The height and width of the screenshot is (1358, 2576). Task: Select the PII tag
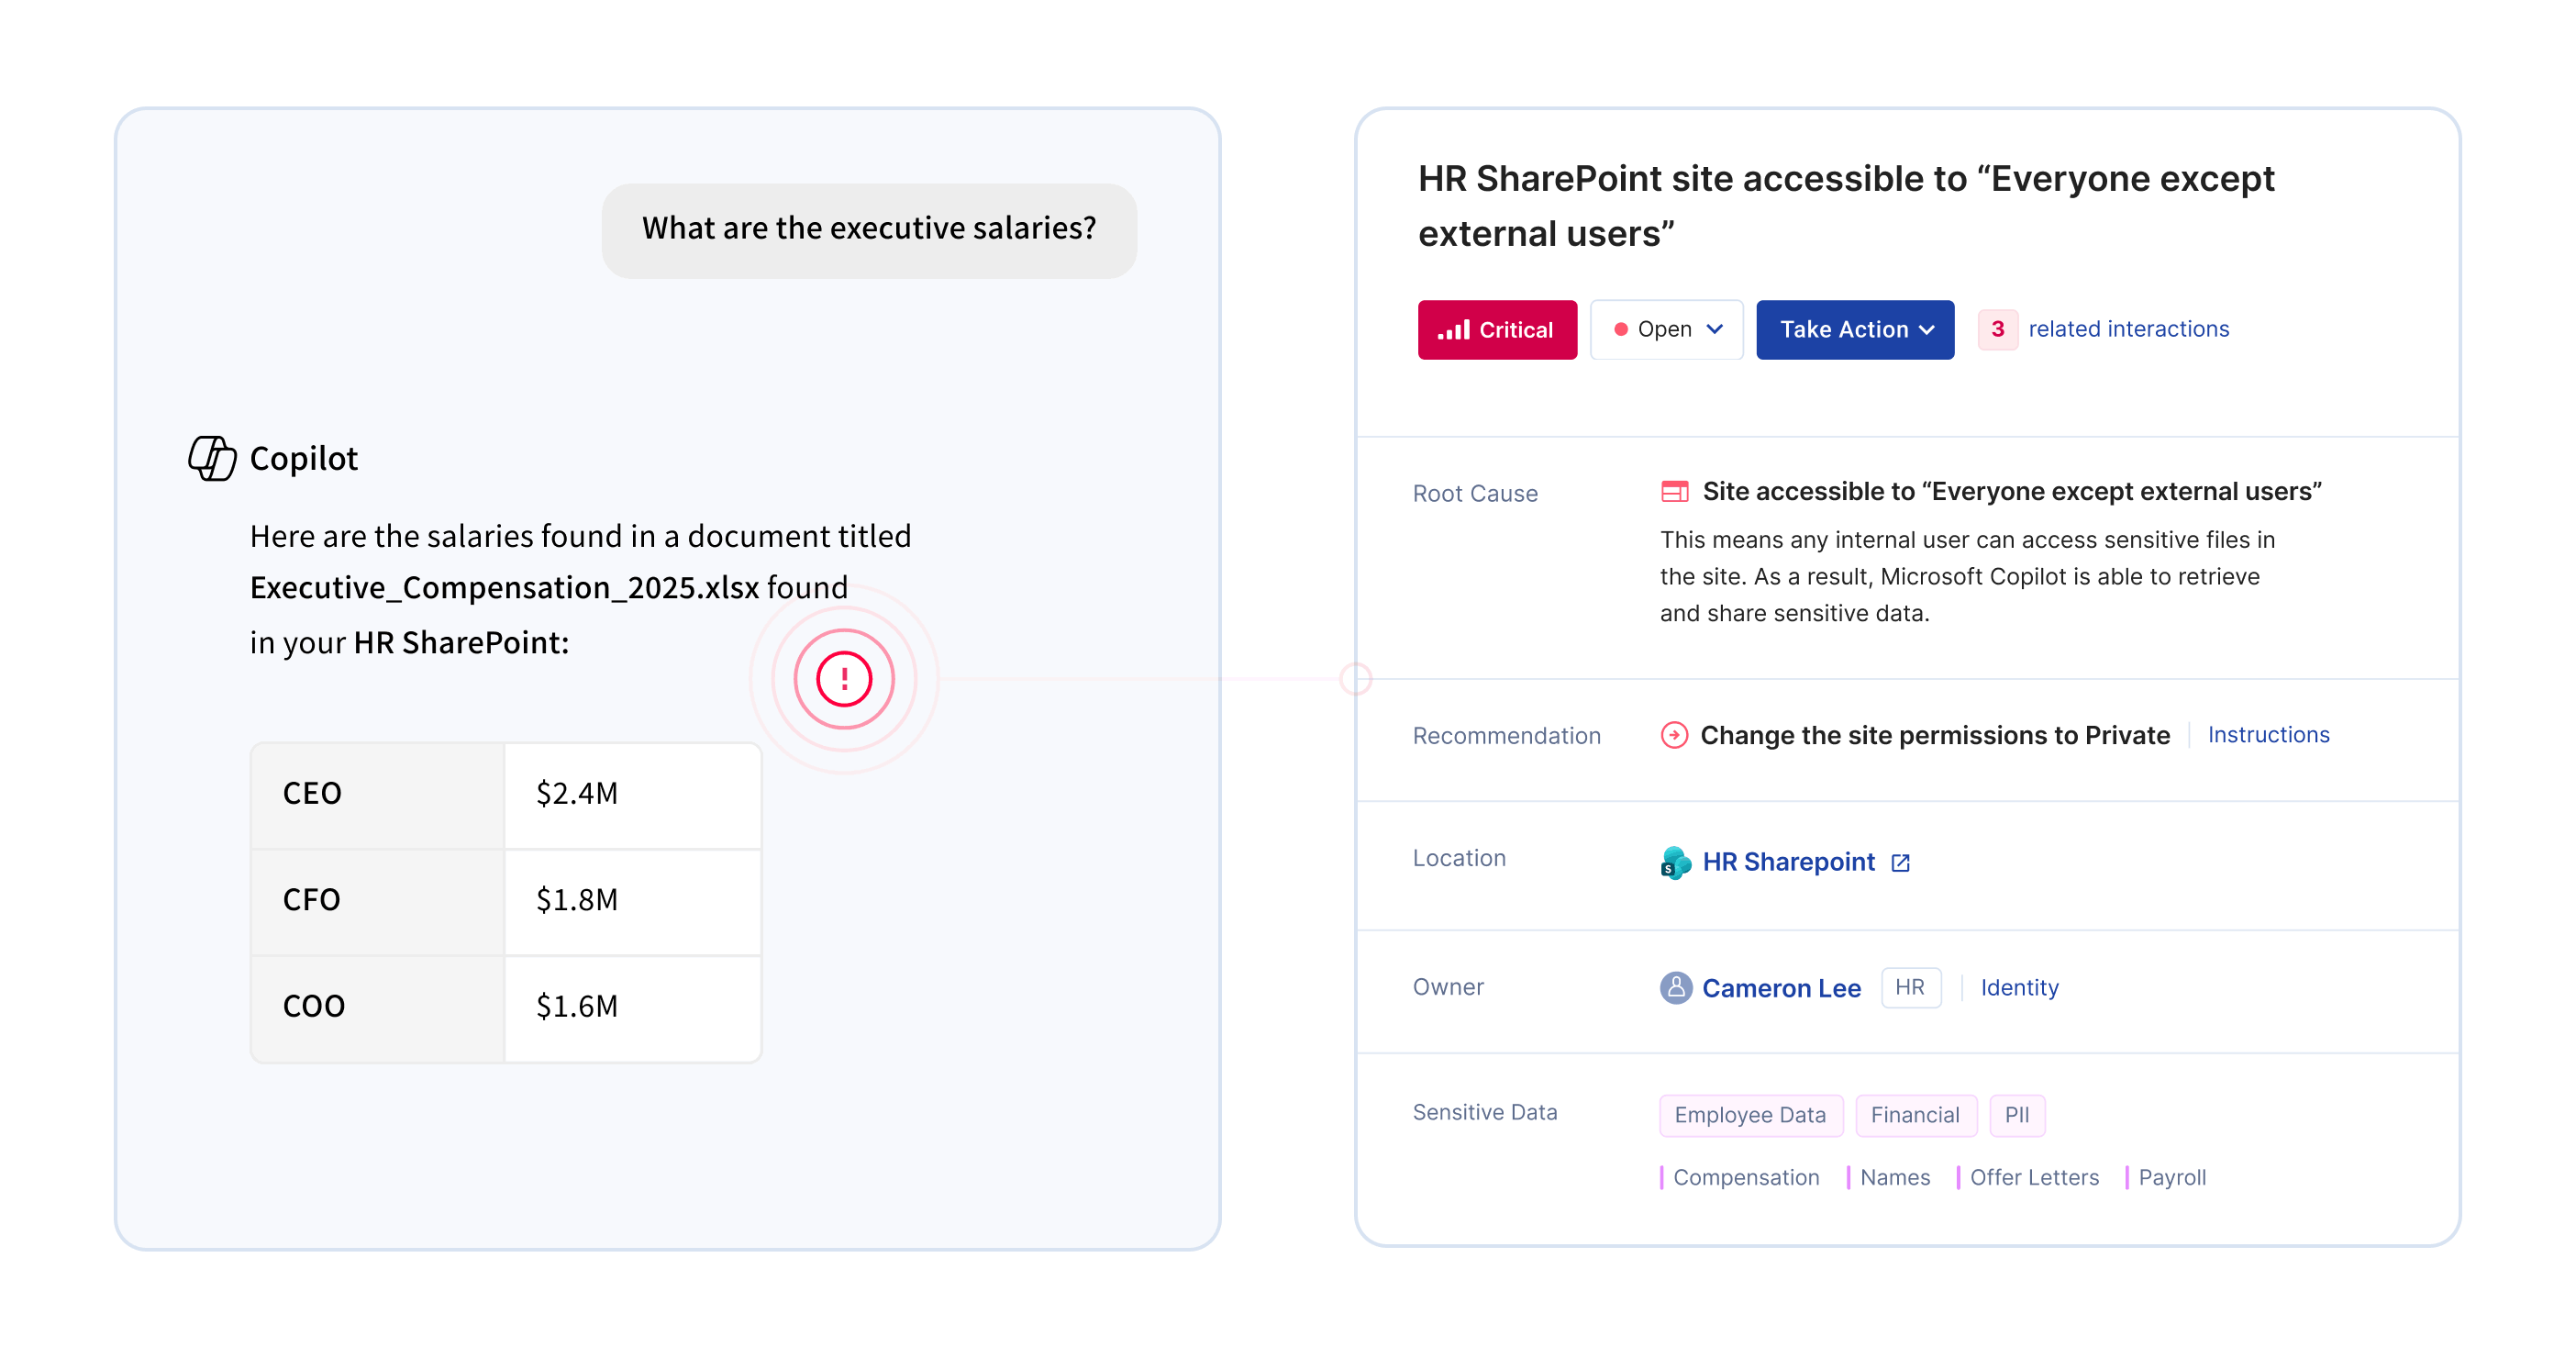[2016, 1115]
